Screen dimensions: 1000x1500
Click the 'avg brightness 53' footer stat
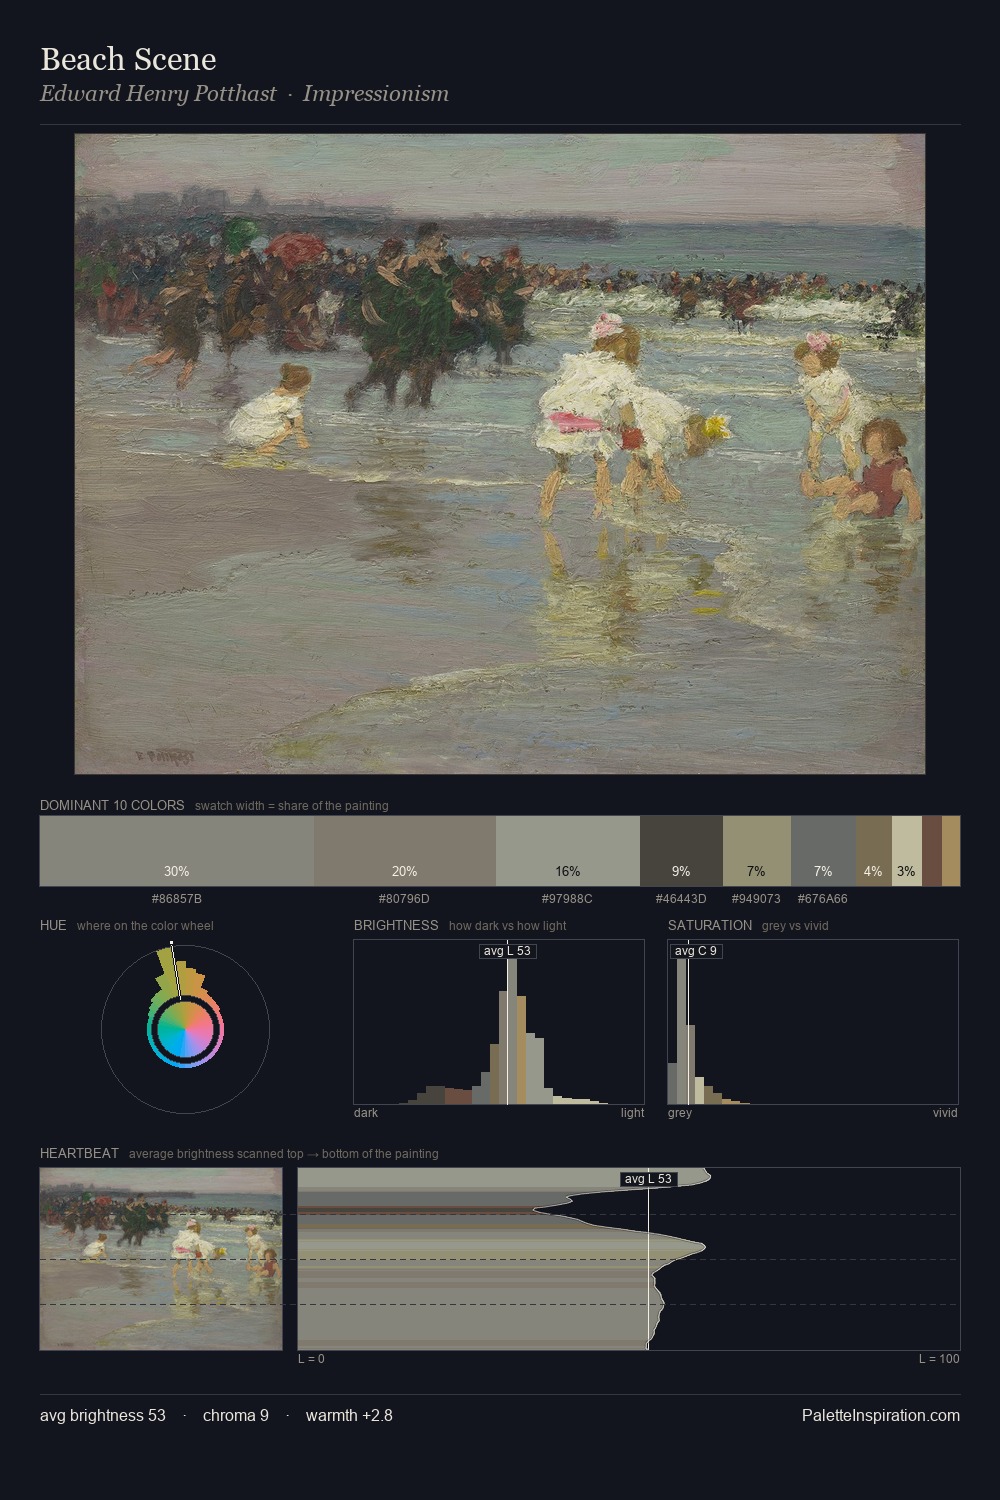tap(103, 1415)
